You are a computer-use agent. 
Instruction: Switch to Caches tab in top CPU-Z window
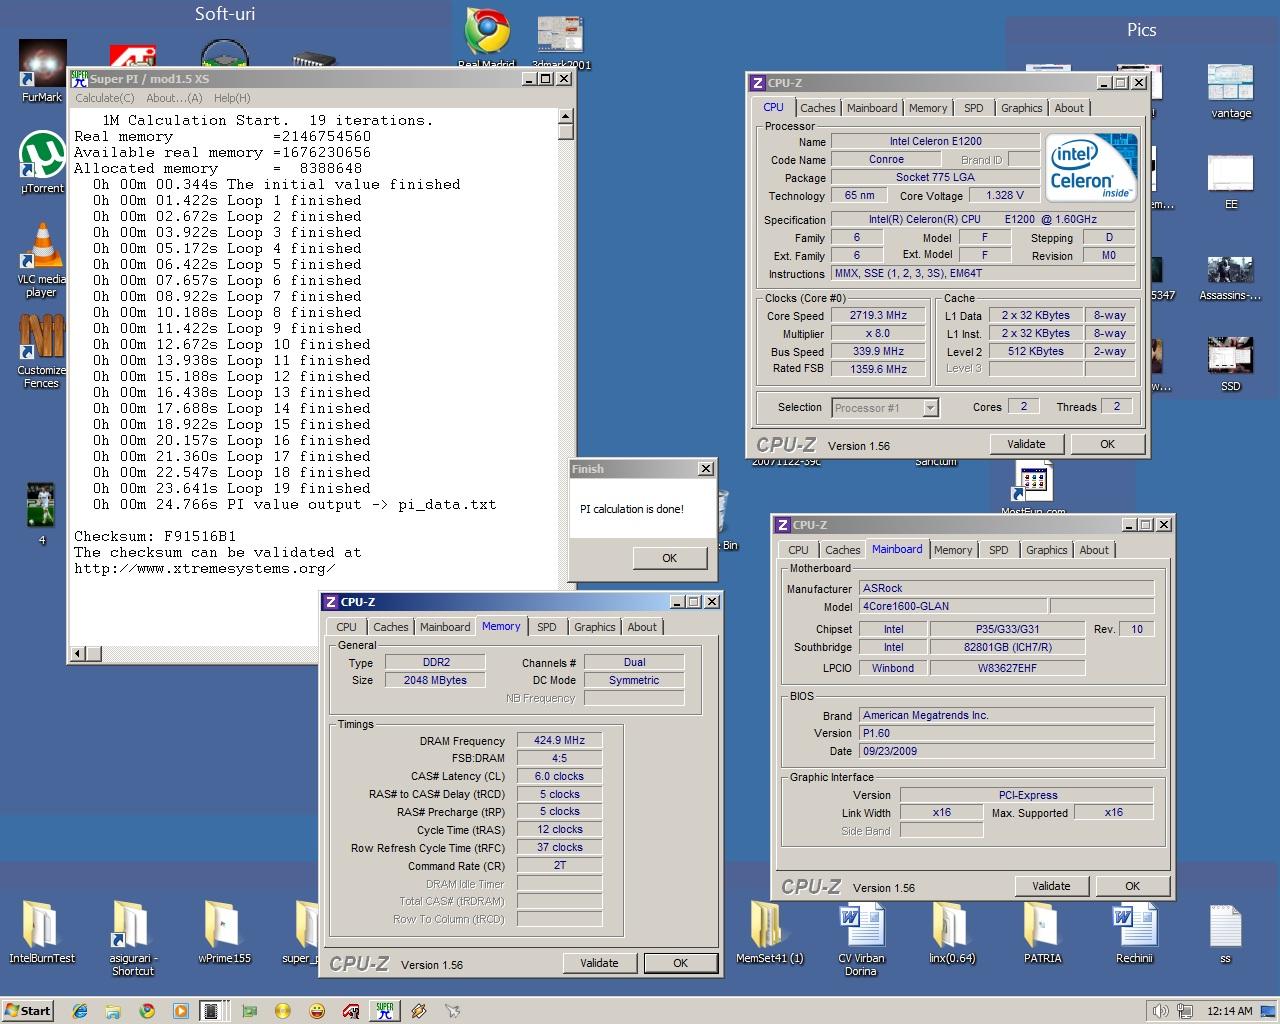pyautogui.click(x=817, y=108)
